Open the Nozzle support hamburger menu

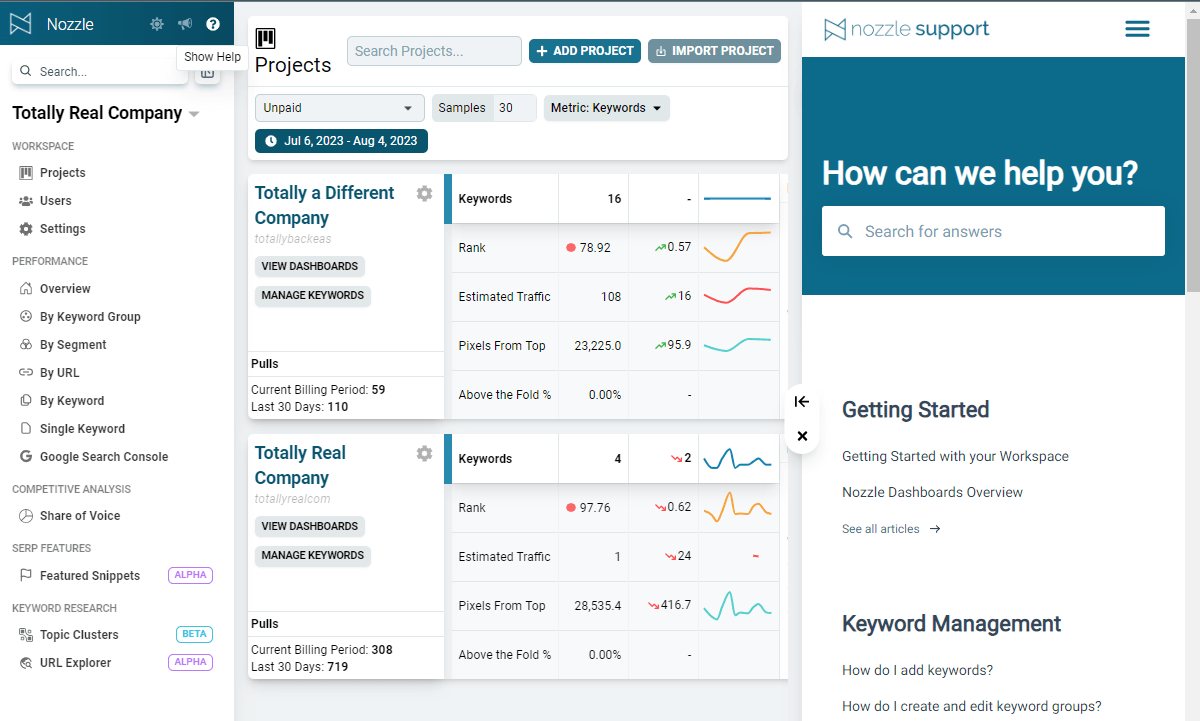[x=1137, y=29]
